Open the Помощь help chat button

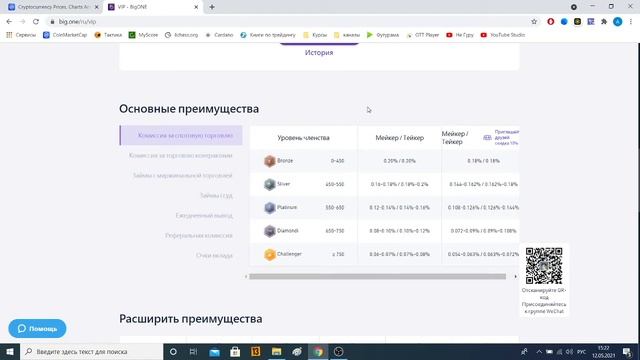(37, 329)
